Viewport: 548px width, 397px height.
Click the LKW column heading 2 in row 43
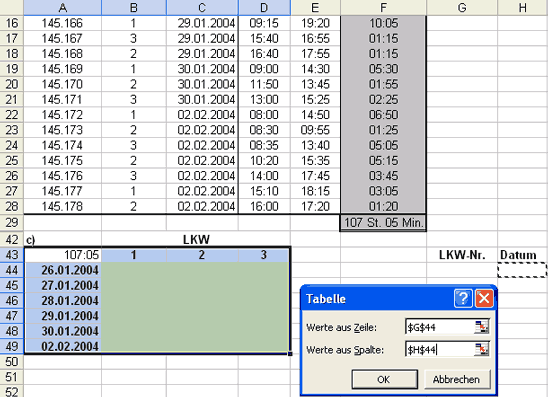pos(202,255)
